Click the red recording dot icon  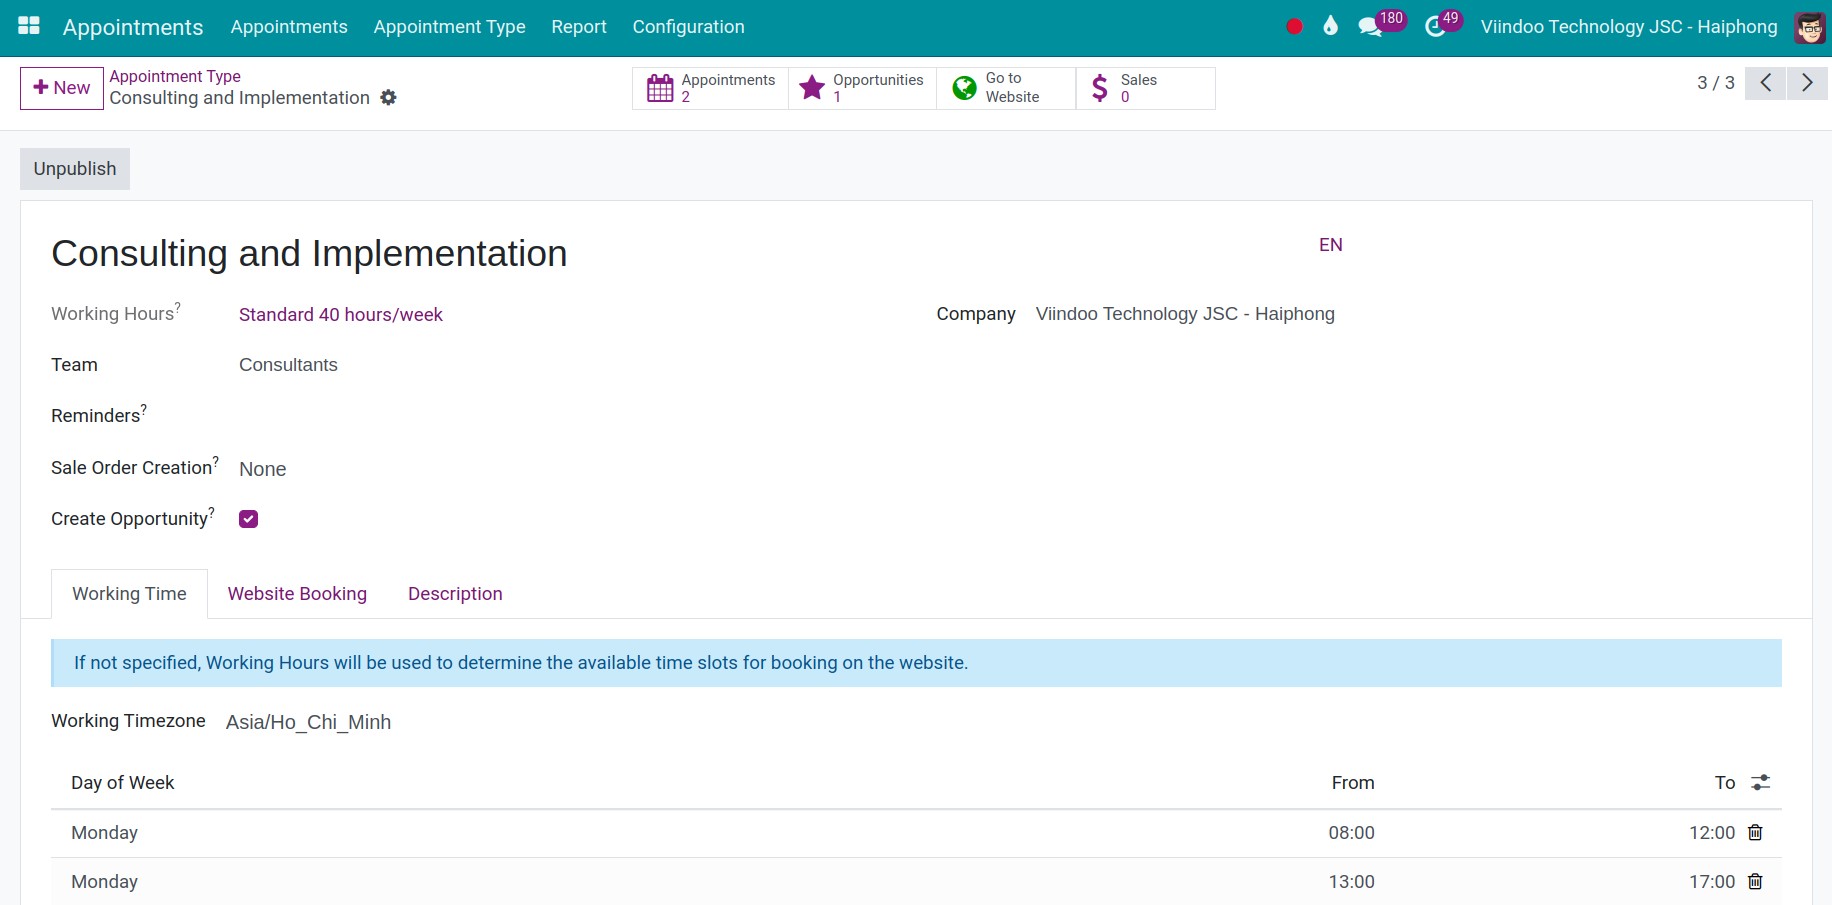coord(1294,27)
